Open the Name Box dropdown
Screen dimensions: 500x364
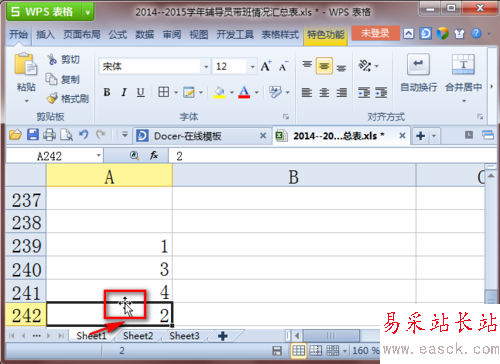[x=99, y=155]
